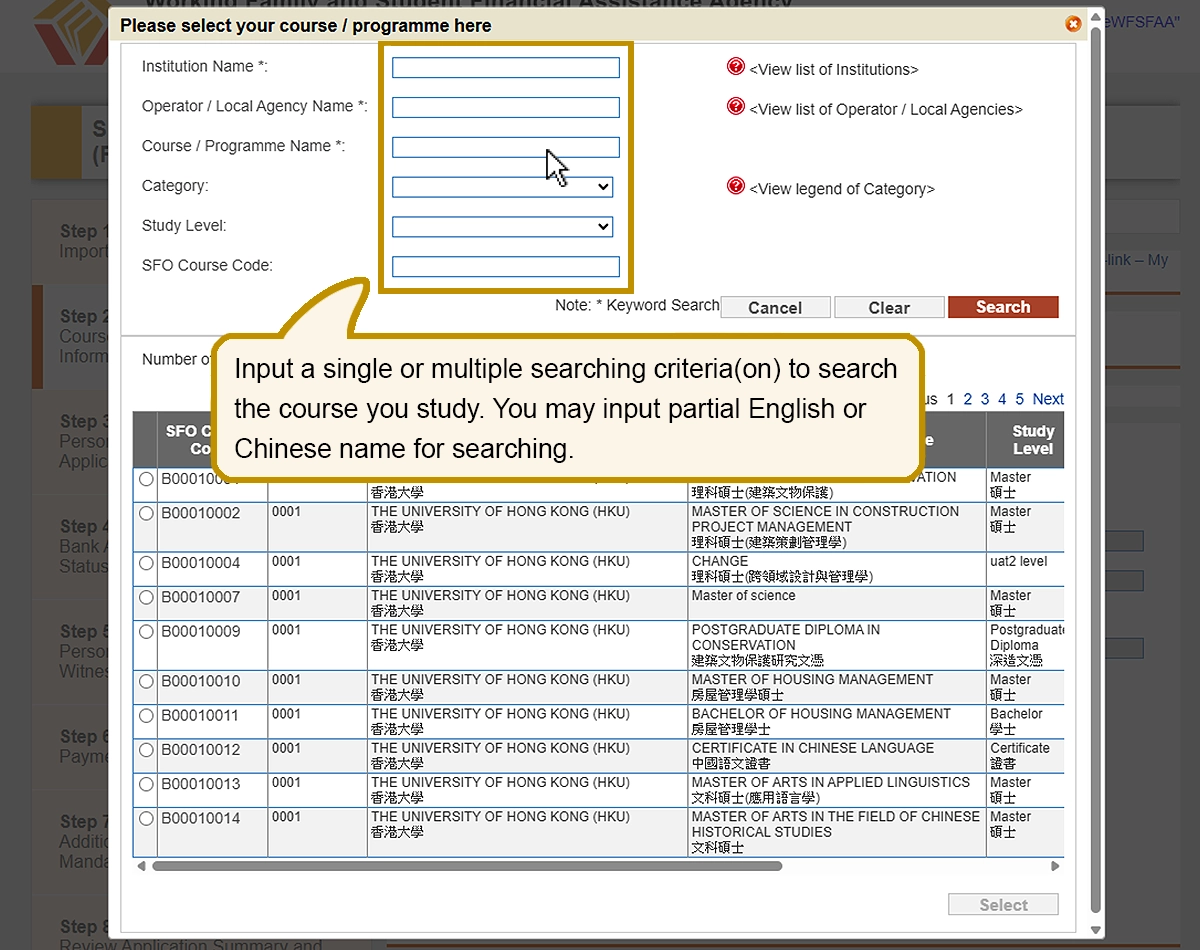Click the horizontal scrollbar right arrow
The image size is (1200, 950).
coord(1055,866)
